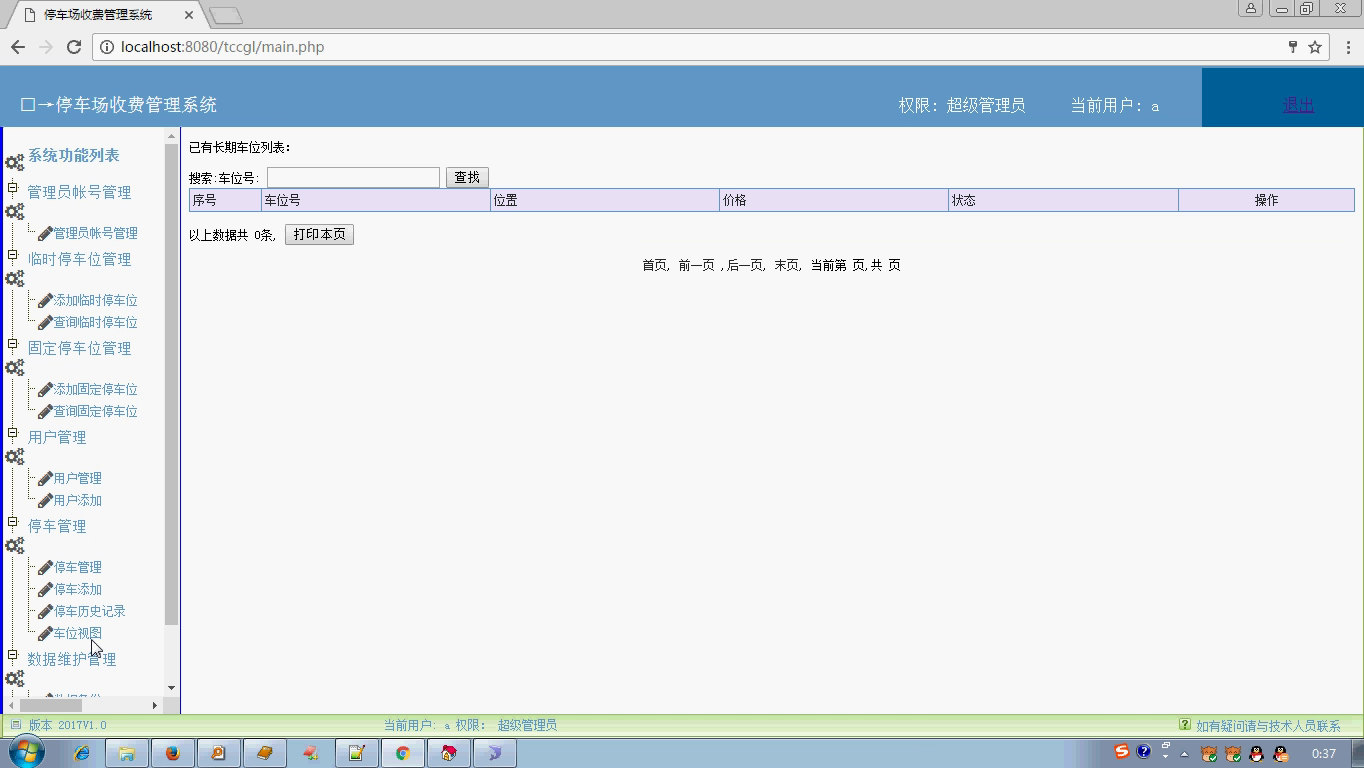Click the pencil icon before 停车历史记录
Image resolution: width=1364 pixels, height=768 pixels.
[45, 611]
